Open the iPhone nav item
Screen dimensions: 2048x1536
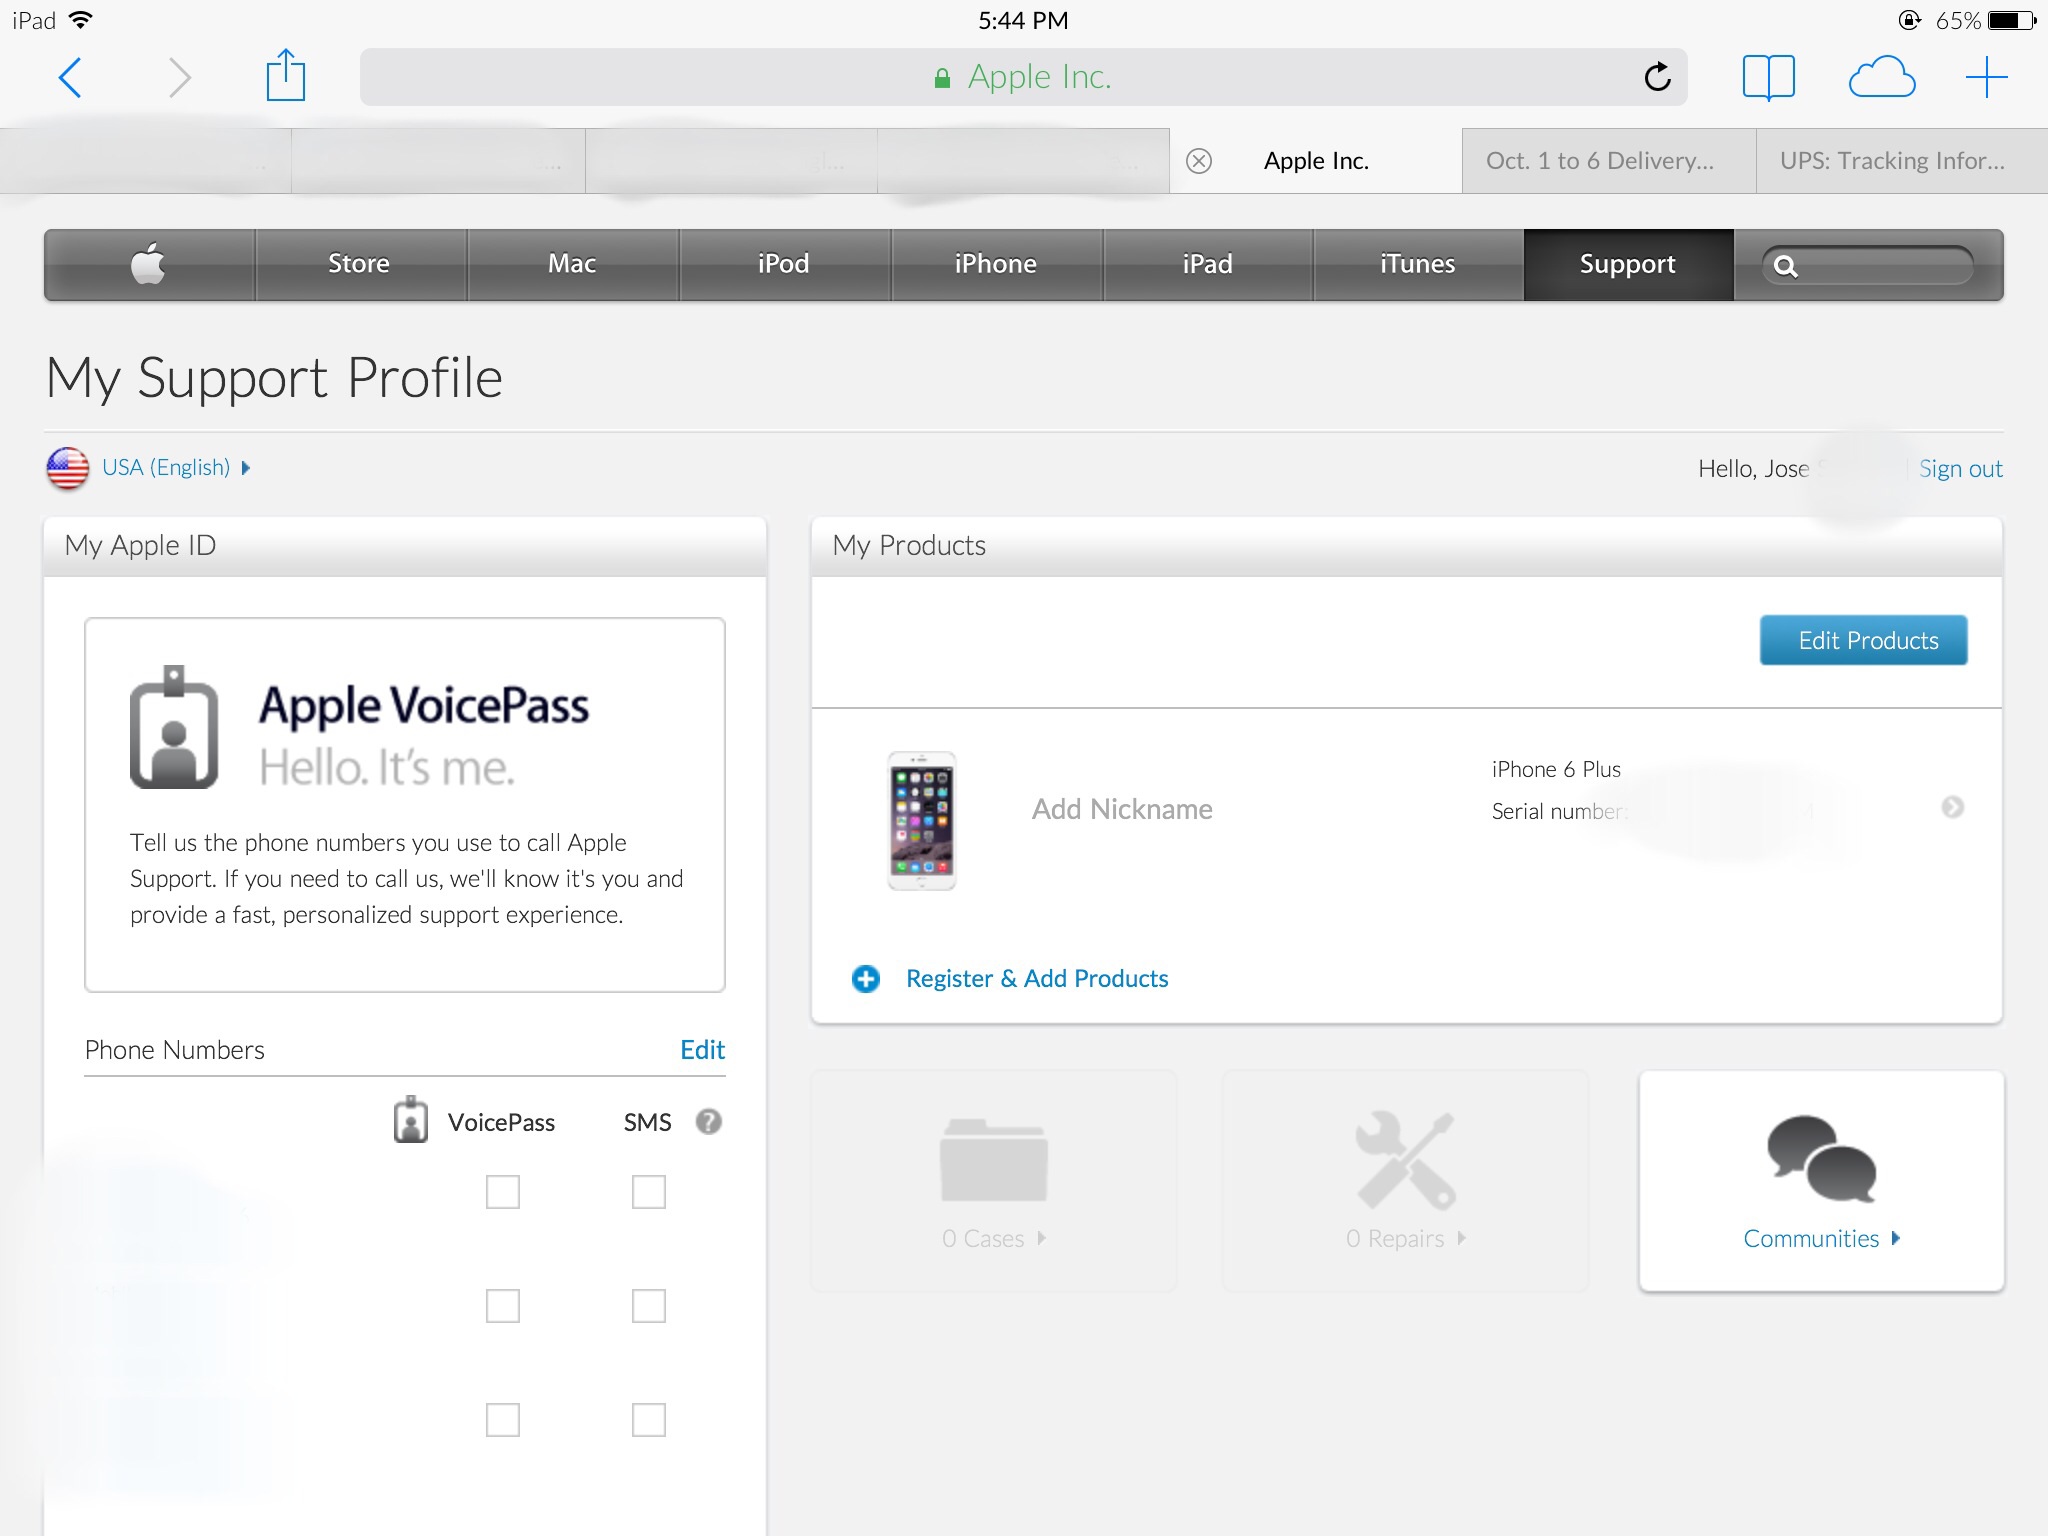(996, 264)
